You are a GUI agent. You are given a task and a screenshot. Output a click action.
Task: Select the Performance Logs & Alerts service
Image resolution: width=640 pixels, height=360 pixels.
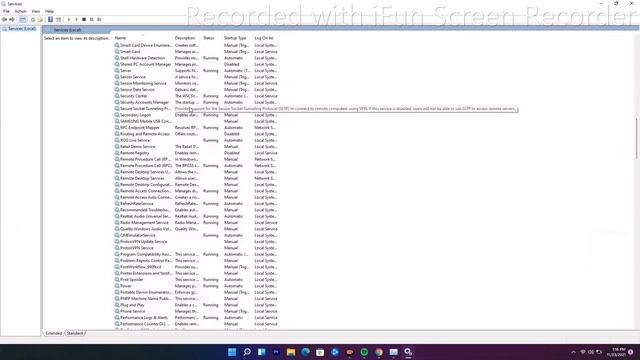(x=196, y=318)
